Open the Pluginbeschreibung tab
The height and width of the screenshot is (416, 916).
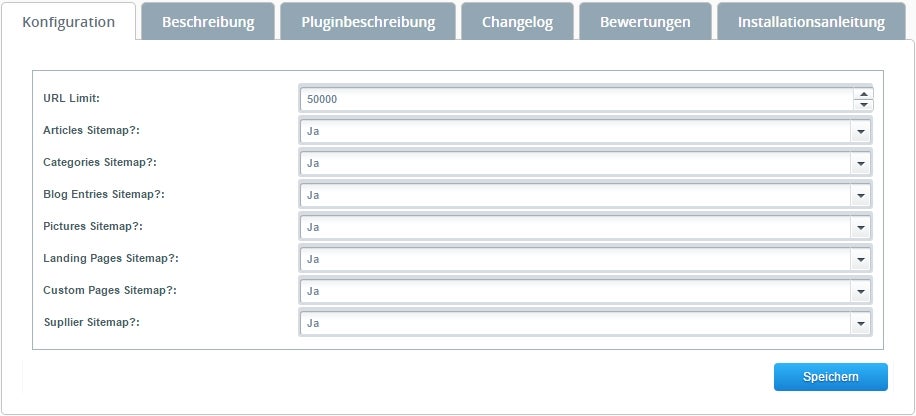[368, 22]
